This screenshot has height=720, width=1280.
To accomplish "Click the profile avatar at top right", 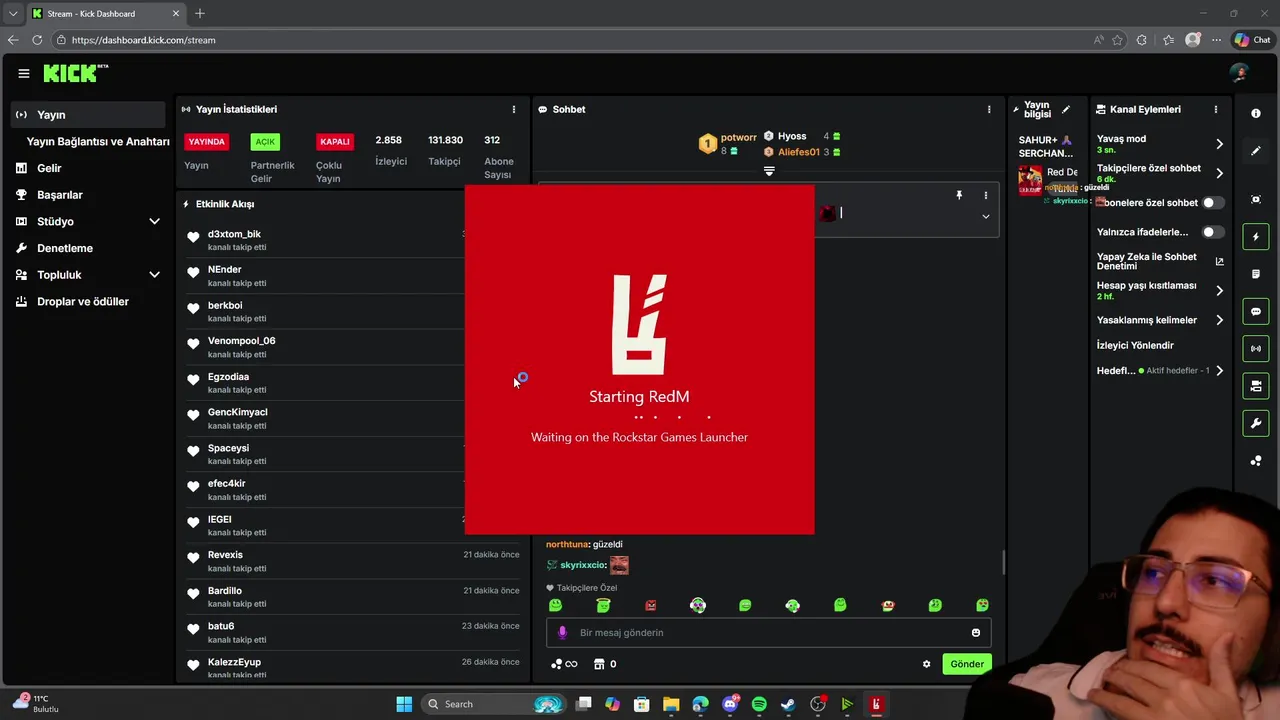I will [1240, 73].
